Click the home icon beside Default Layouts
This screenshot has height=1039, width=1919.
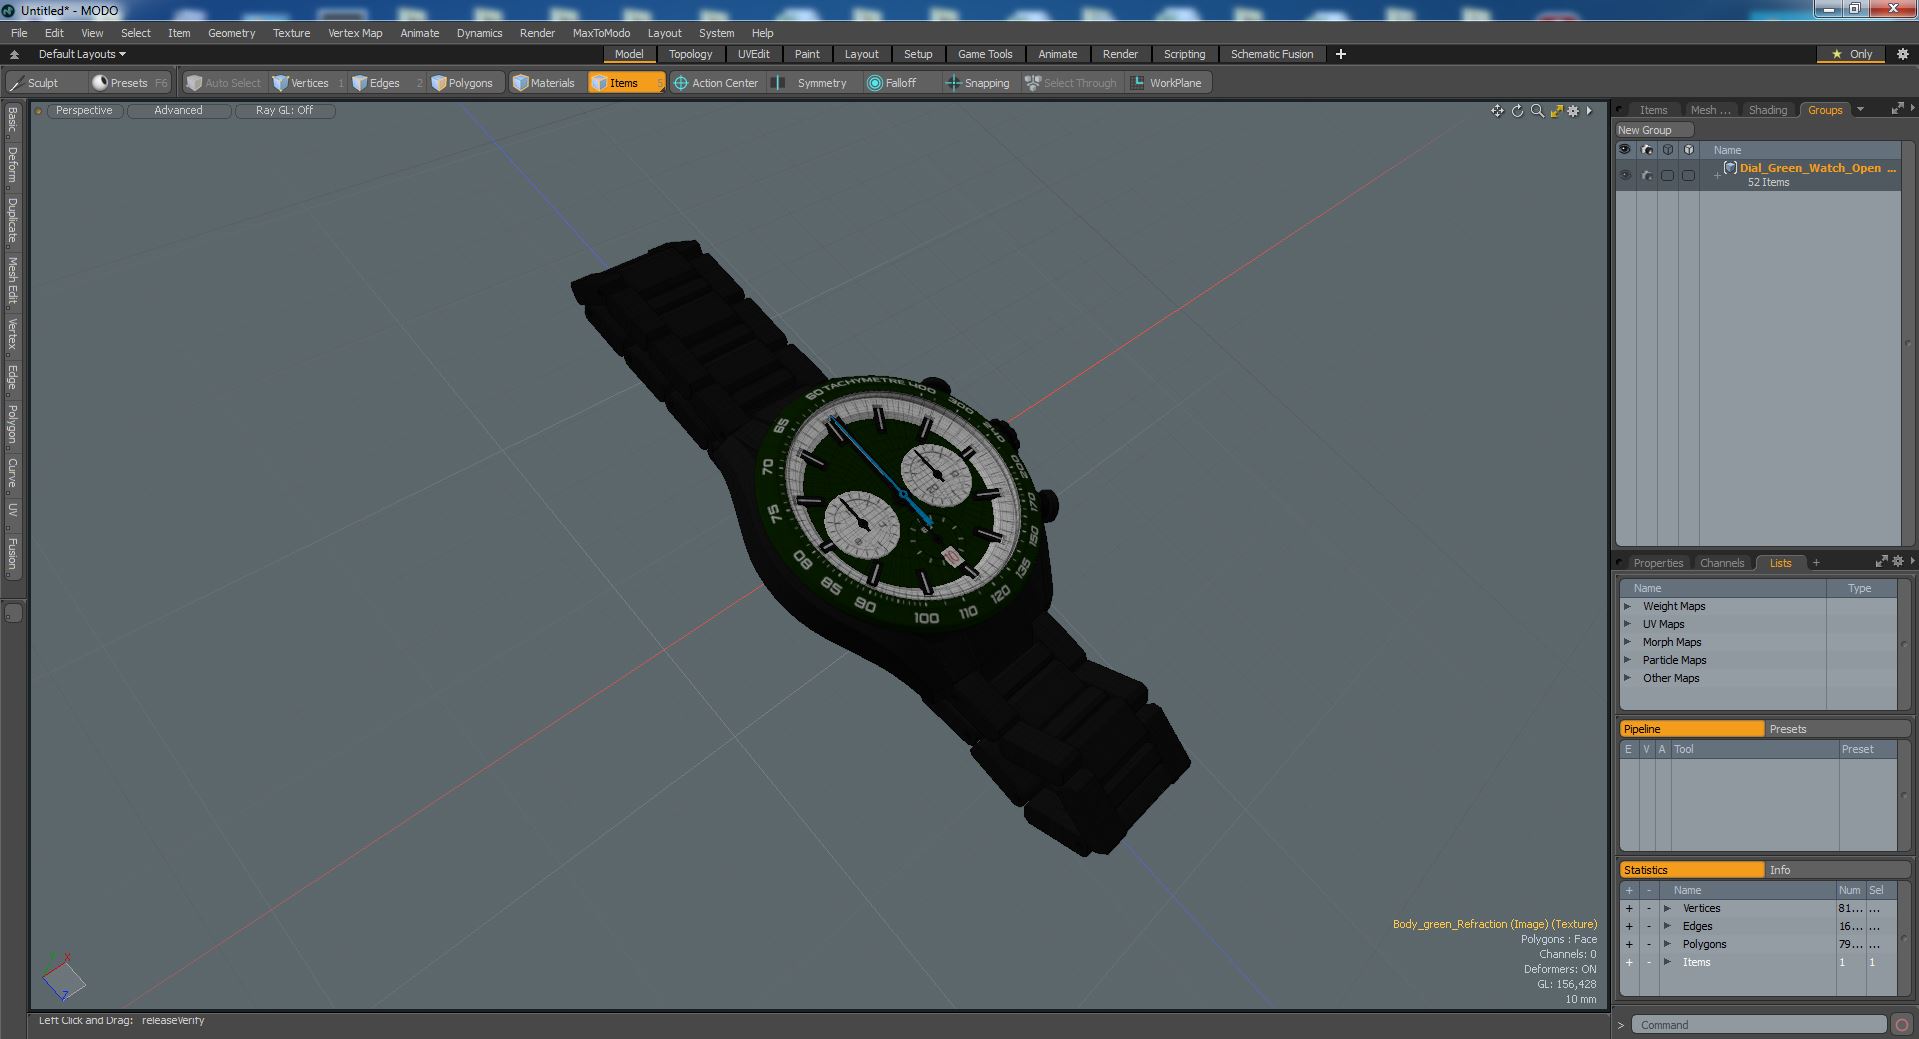point(14,54)
